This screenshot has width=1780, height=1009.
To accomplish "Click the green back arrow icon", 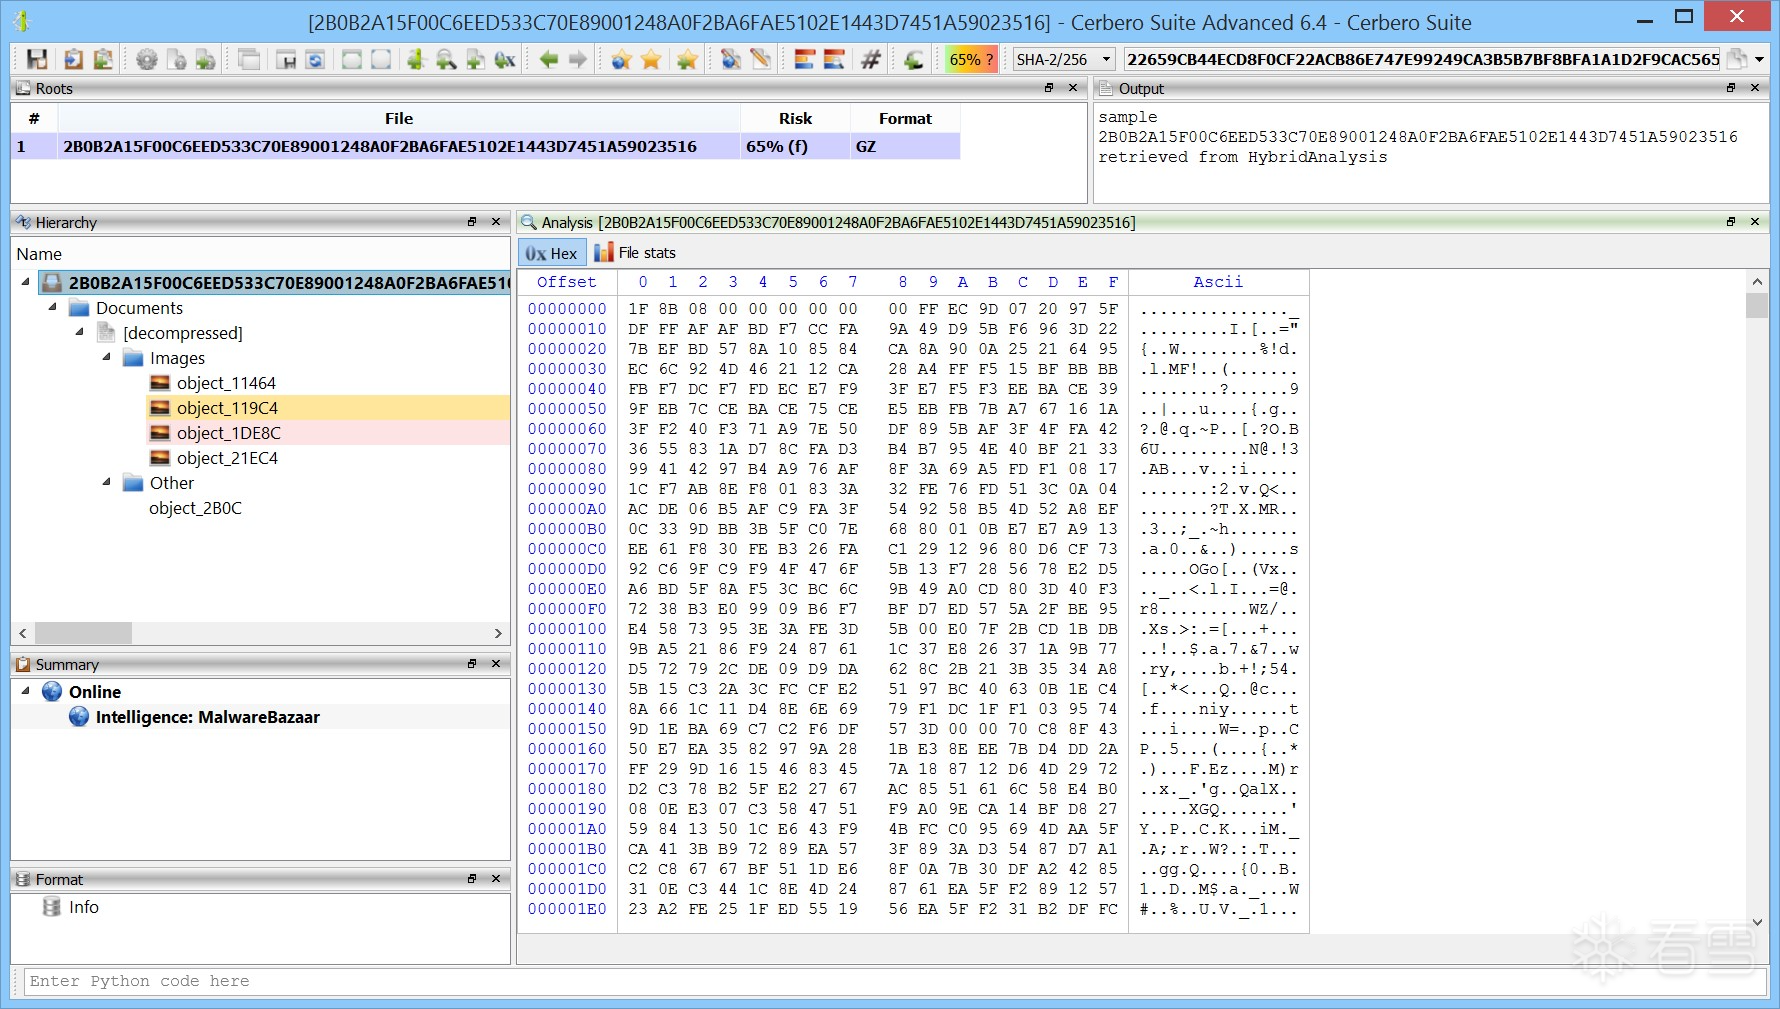I will click(x=548, y=60).
